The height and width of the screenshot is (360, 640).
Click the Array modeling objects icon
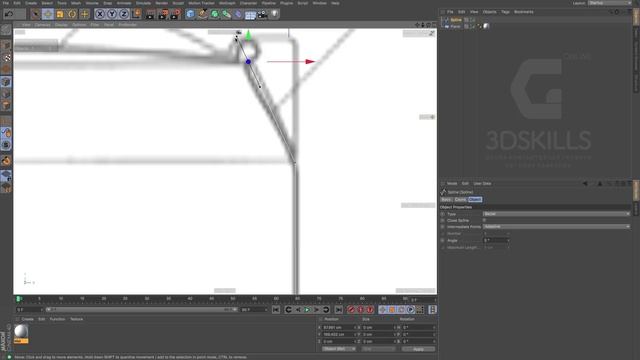point(226,14)
